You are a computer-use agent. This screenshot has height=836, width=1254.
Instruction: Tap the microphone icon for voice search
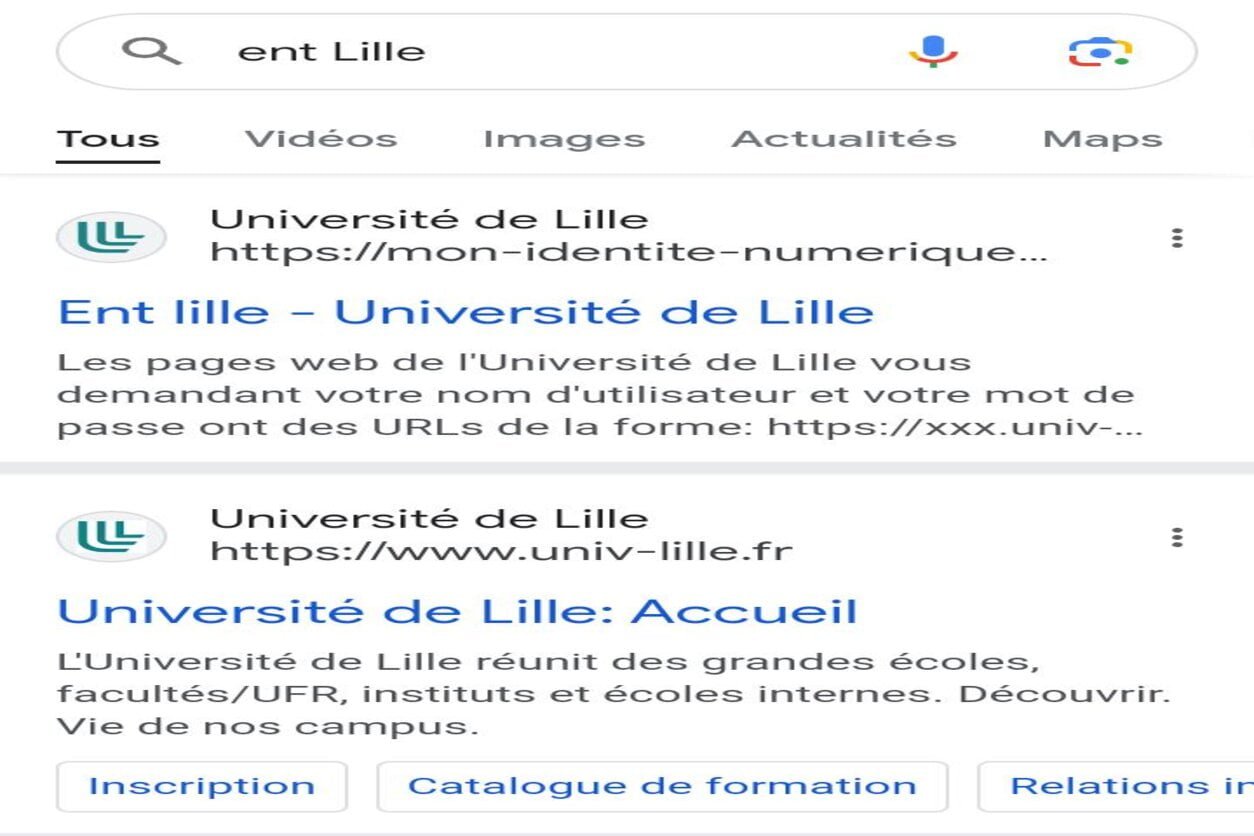point(931,50)
